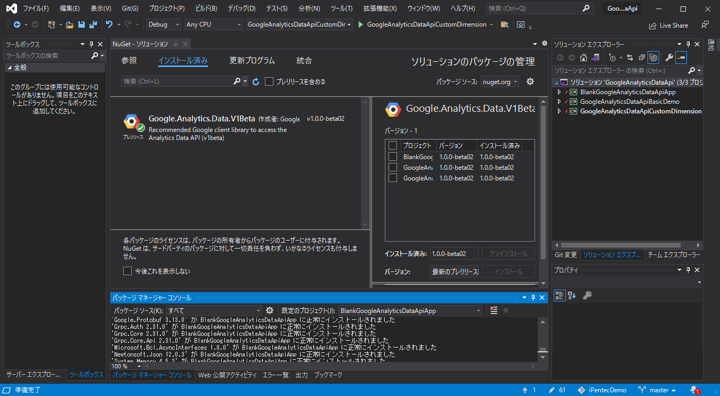Clear the Package Manager Console
Screen dimensions: 720x396
tap(494, 311)
